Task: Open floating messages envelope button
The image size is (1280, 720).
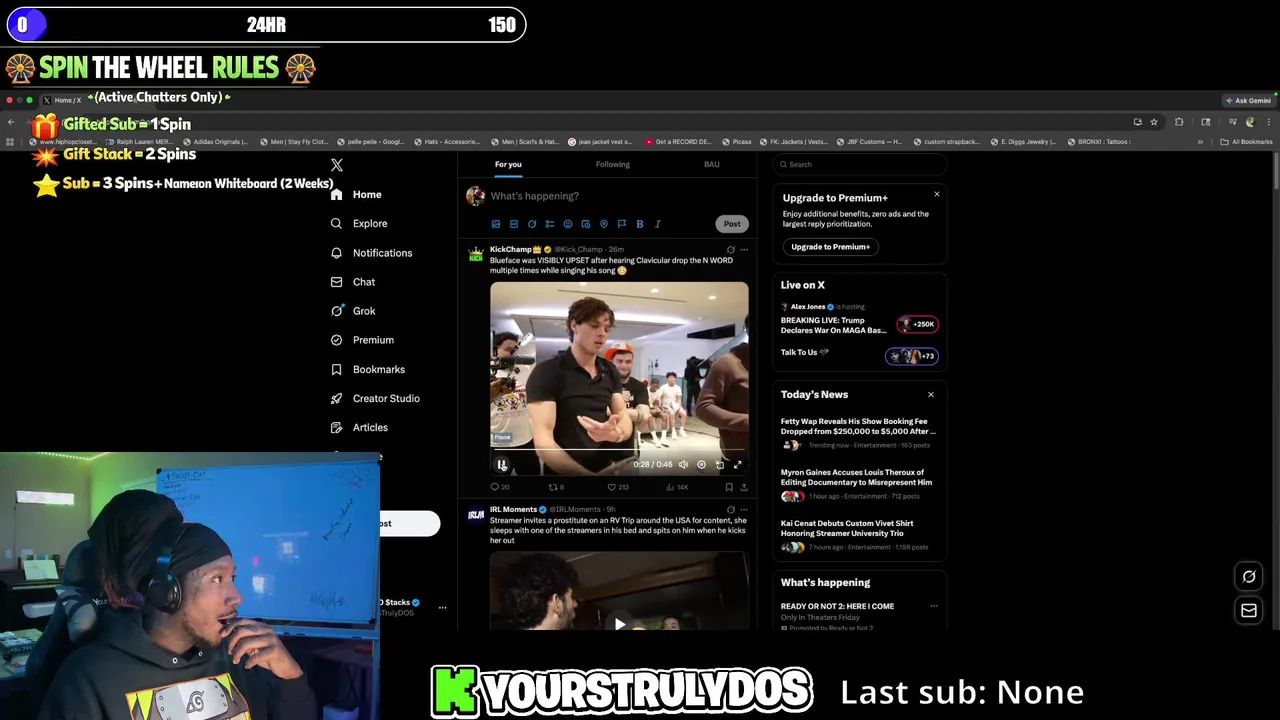Action: [1249, 611]
